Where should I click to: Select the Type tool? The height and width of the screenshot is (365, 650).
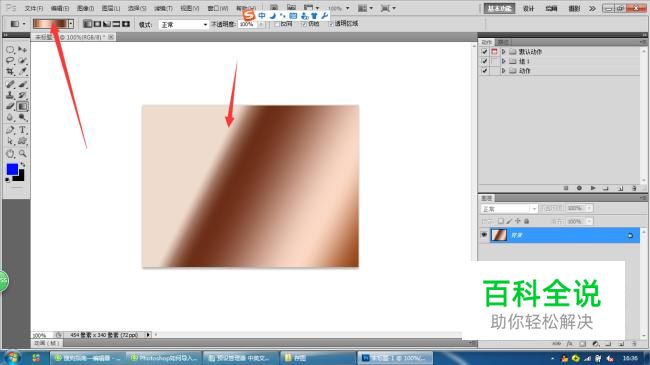coord(22,130)
